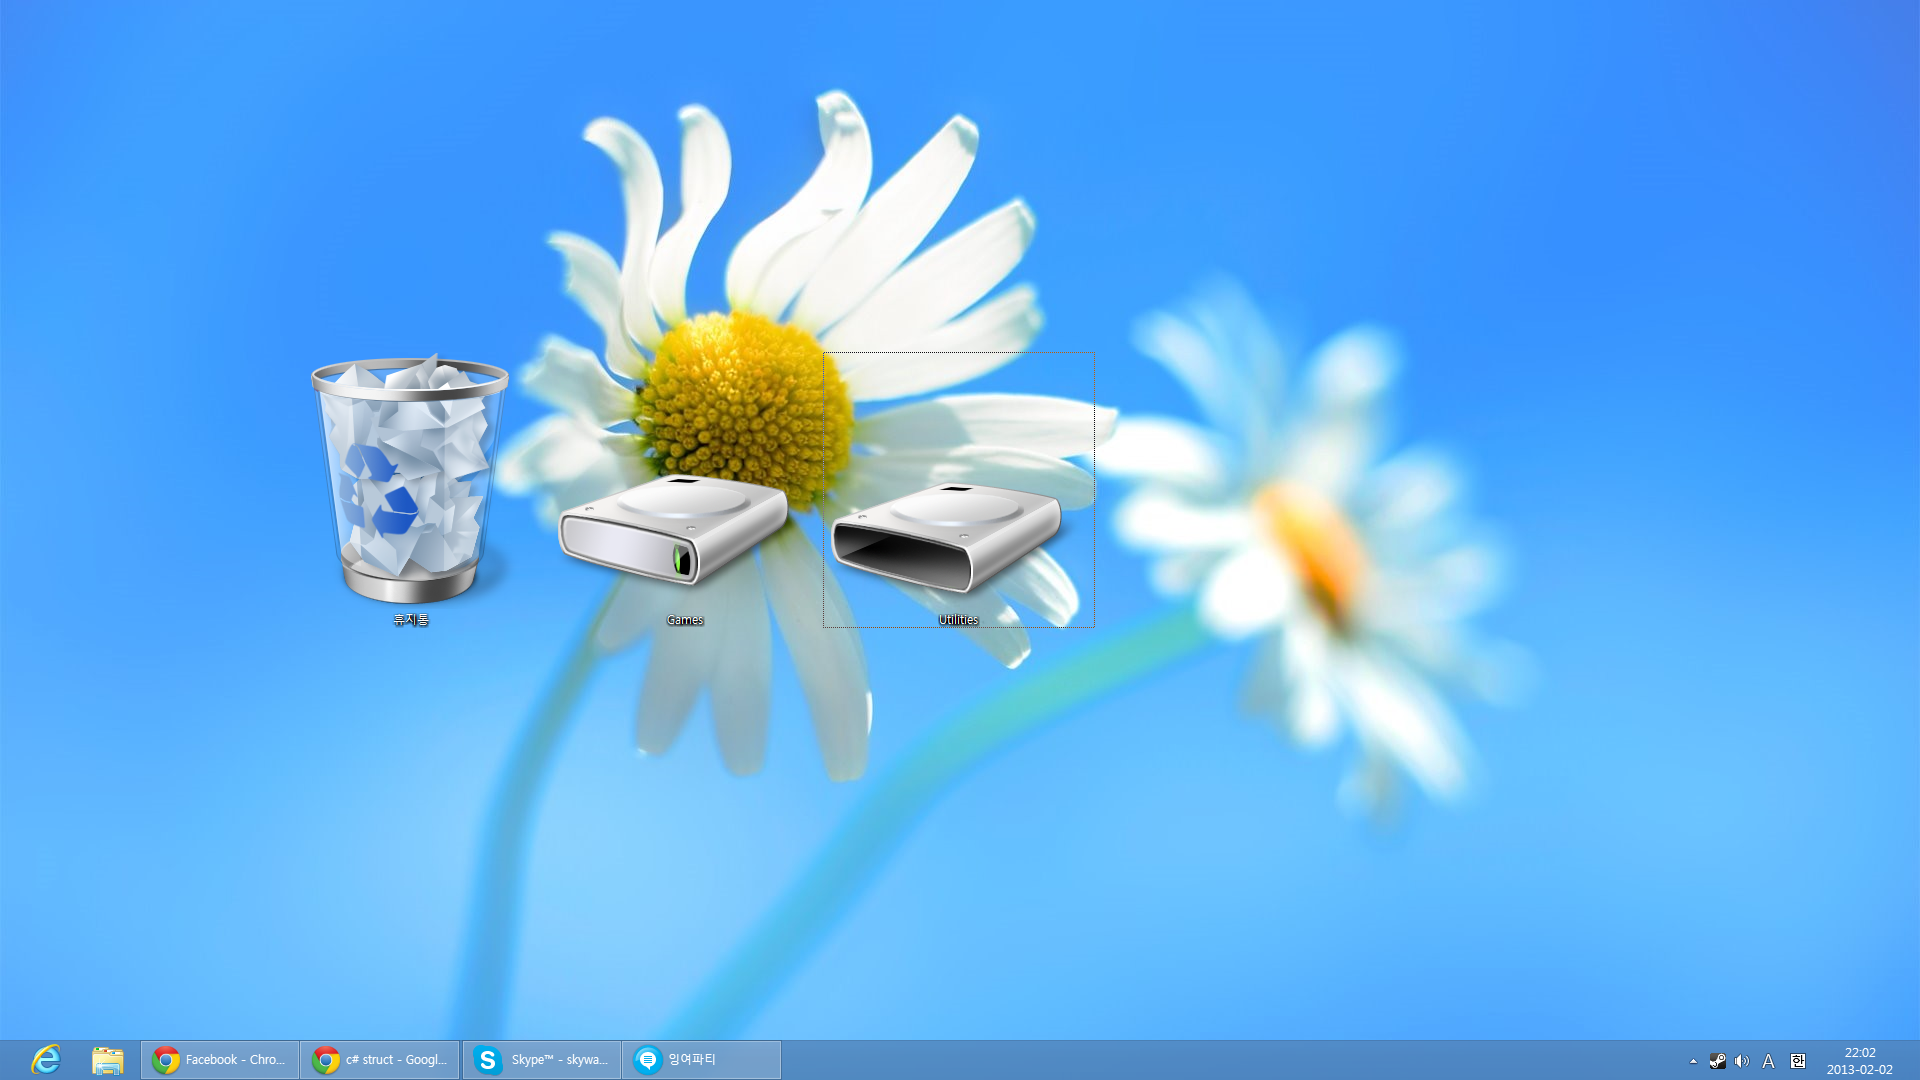Click the Skype icon in the taskbar
1920x1080 pixels.
pos(487,1059)
